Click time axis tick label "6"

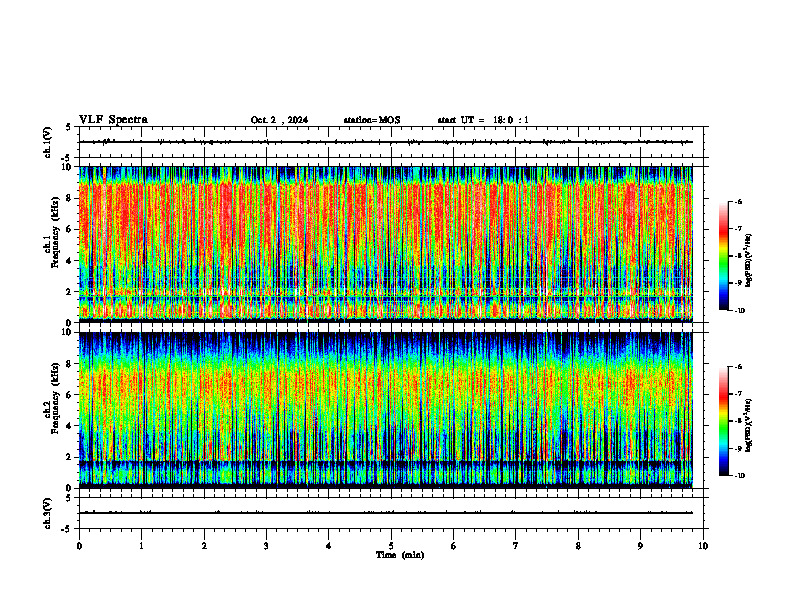click(x=454, y=546)
